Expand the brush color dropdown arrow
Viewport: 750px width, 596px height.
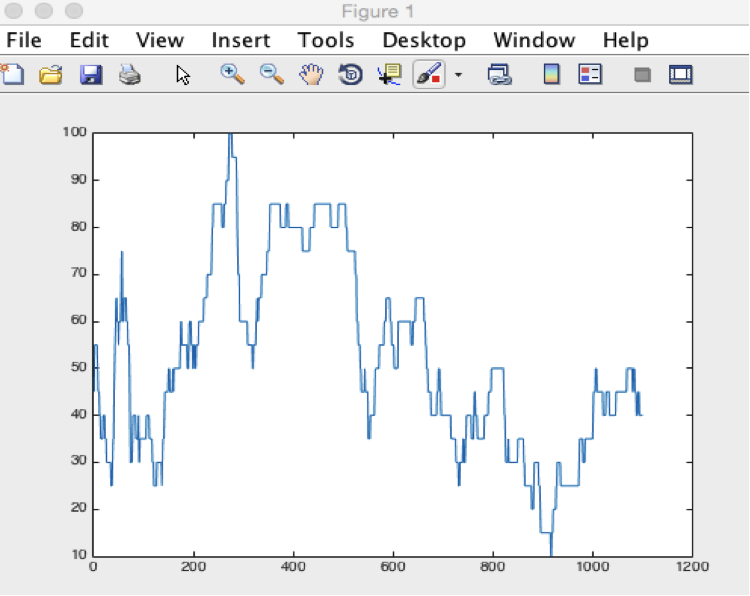click(x=459, y=75)
